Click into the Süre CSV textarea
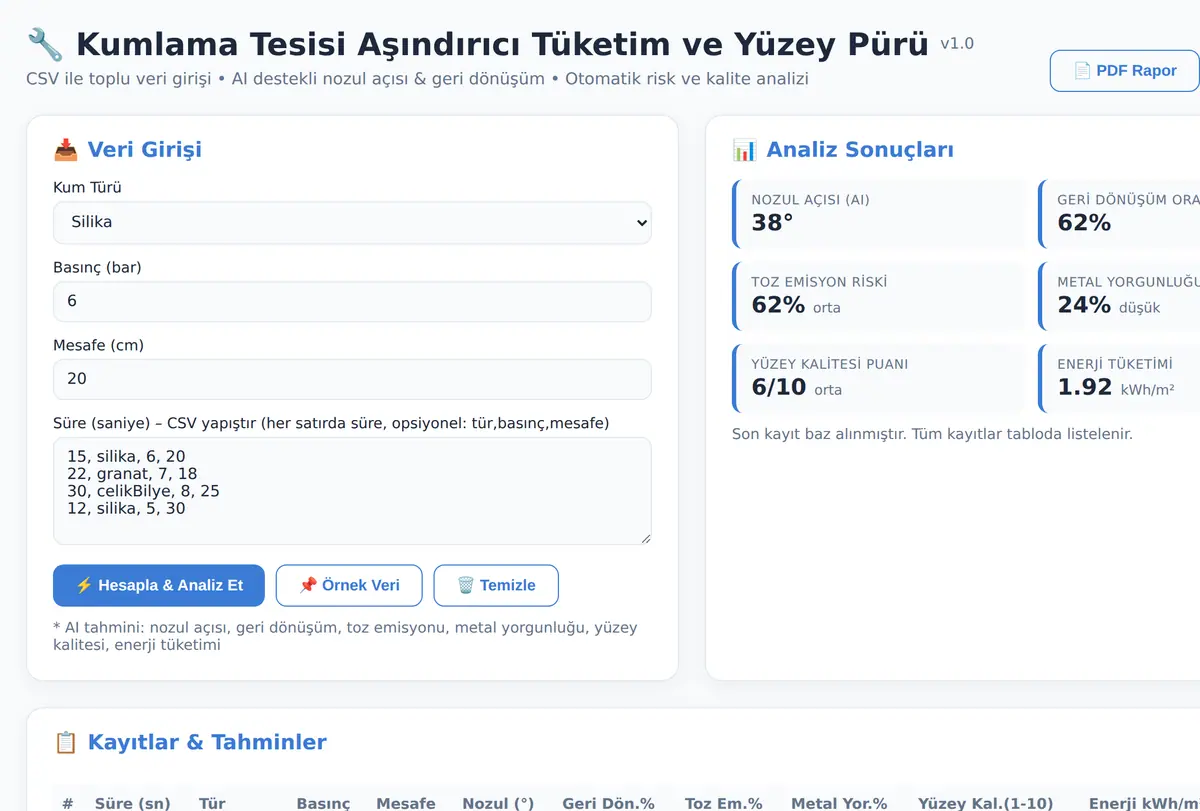Screen dimensions: 1200x811 (x=352, y=491)
